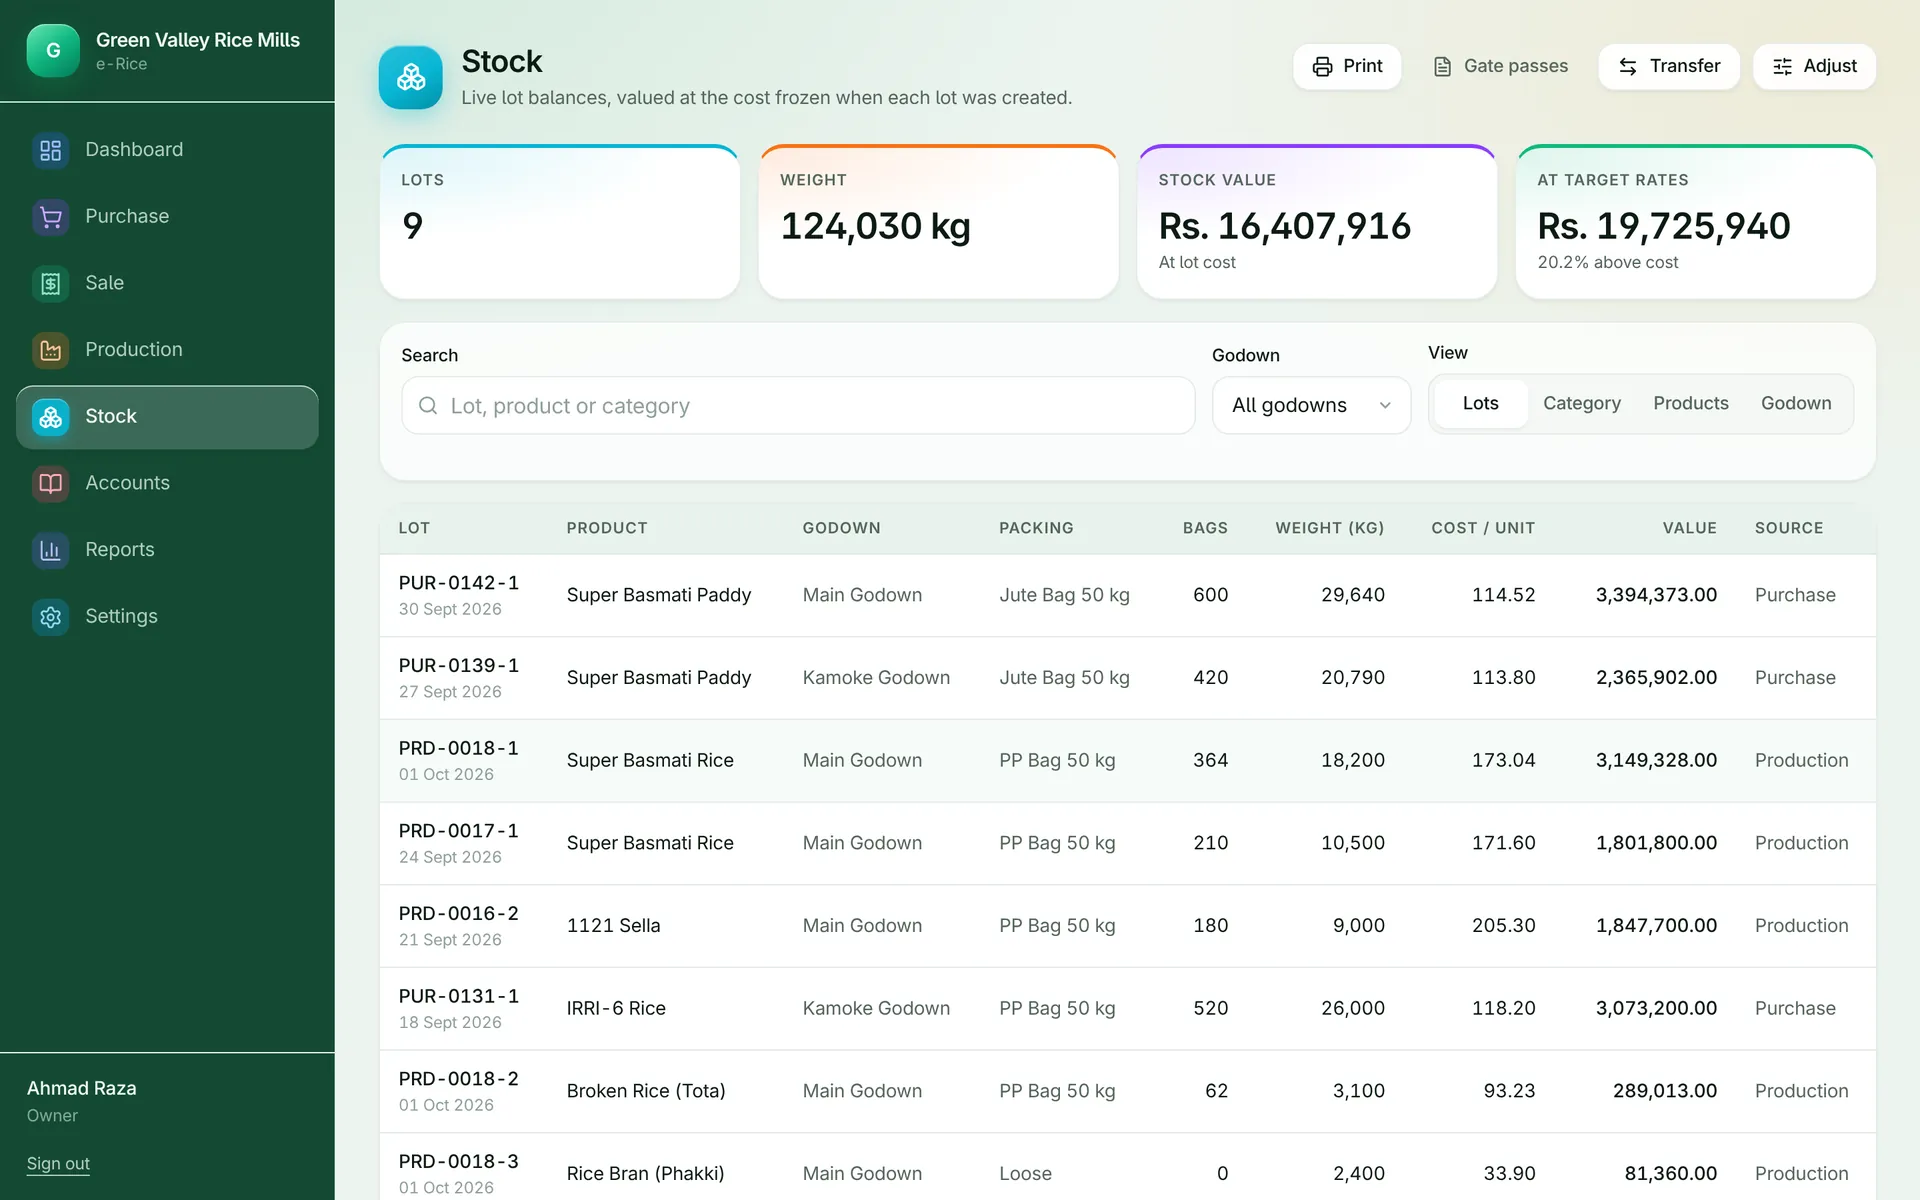
Task: Click Broken Rice (Tota) product
Action: pyautogui.click(x=646, y=1091)
